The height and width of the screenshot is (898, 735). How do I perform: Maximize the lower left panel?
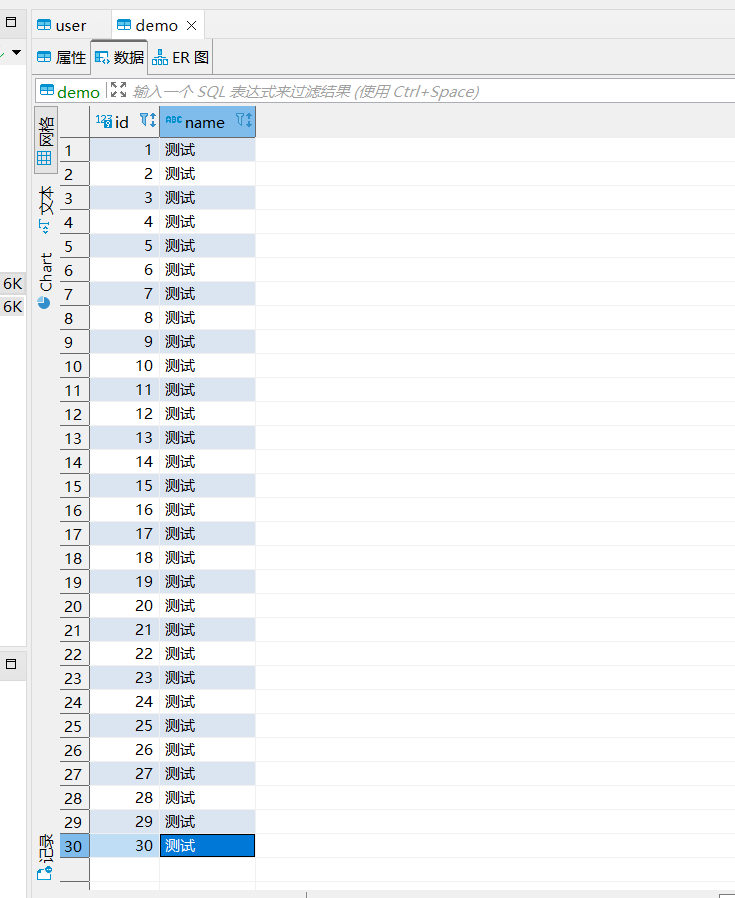(11, 663)
